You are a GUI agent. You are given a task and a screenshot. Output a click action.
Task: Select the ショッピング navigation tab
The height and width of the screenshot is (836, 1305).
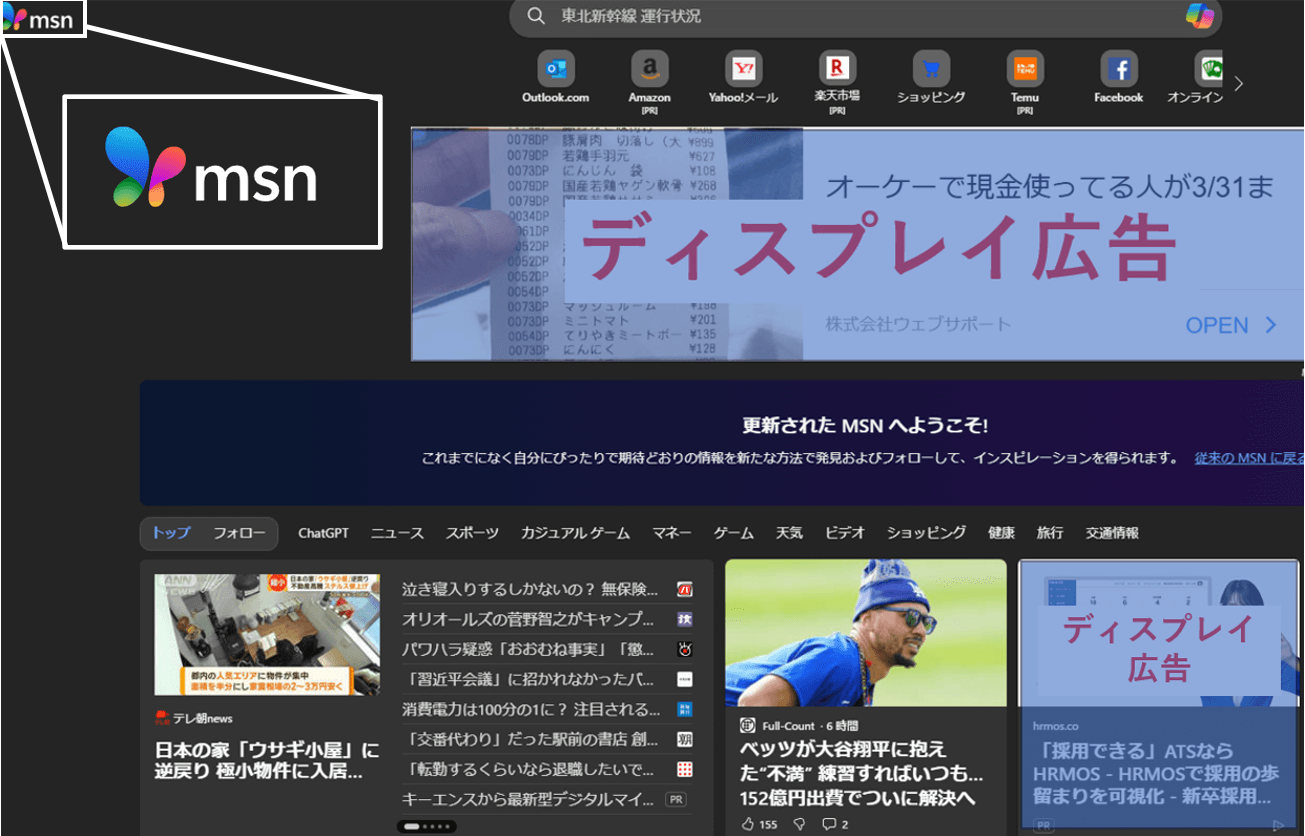pyautogui.click(x=926, y=533)
